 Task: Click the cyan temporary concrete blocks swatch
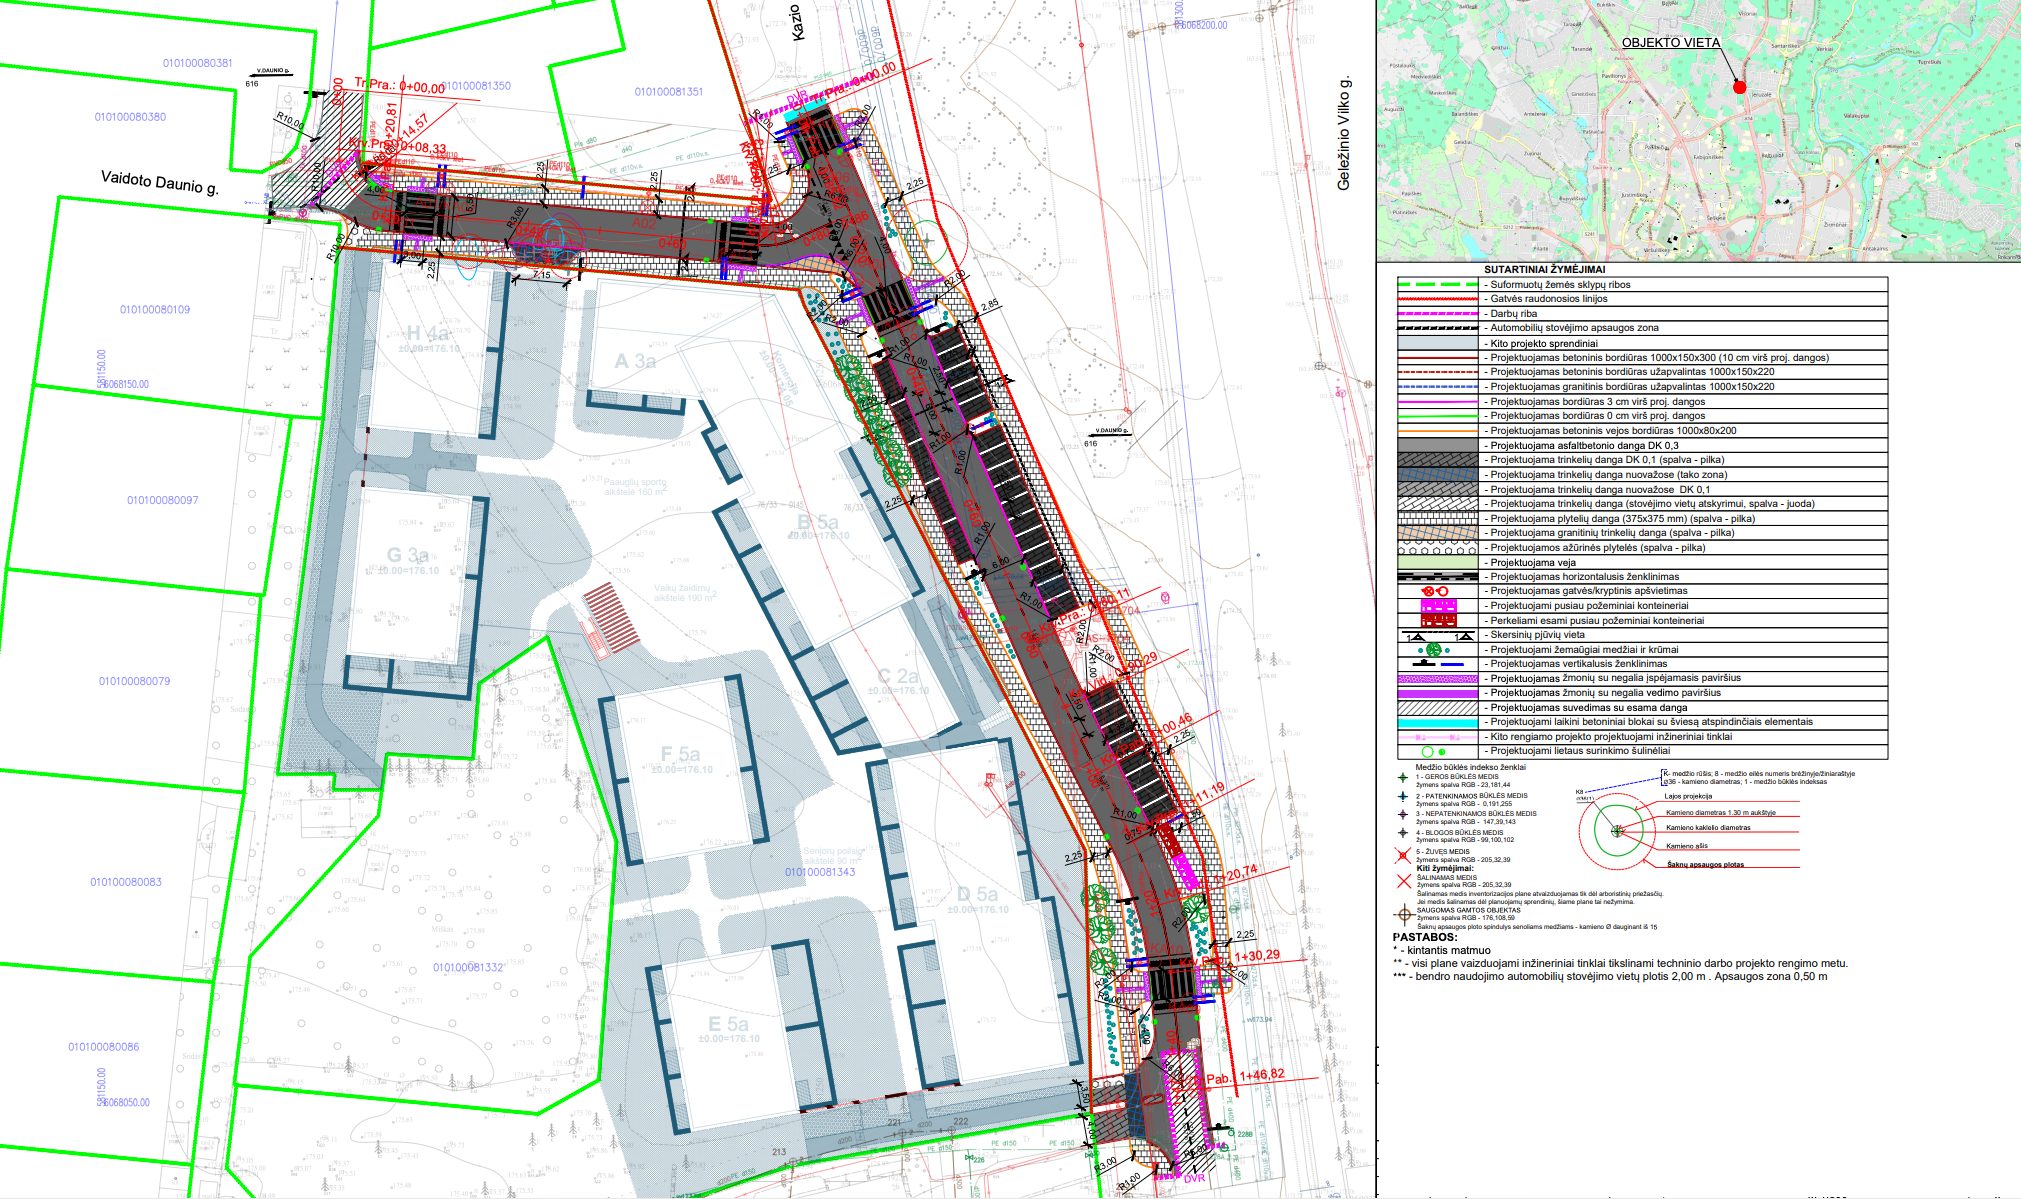point(1438,722)
